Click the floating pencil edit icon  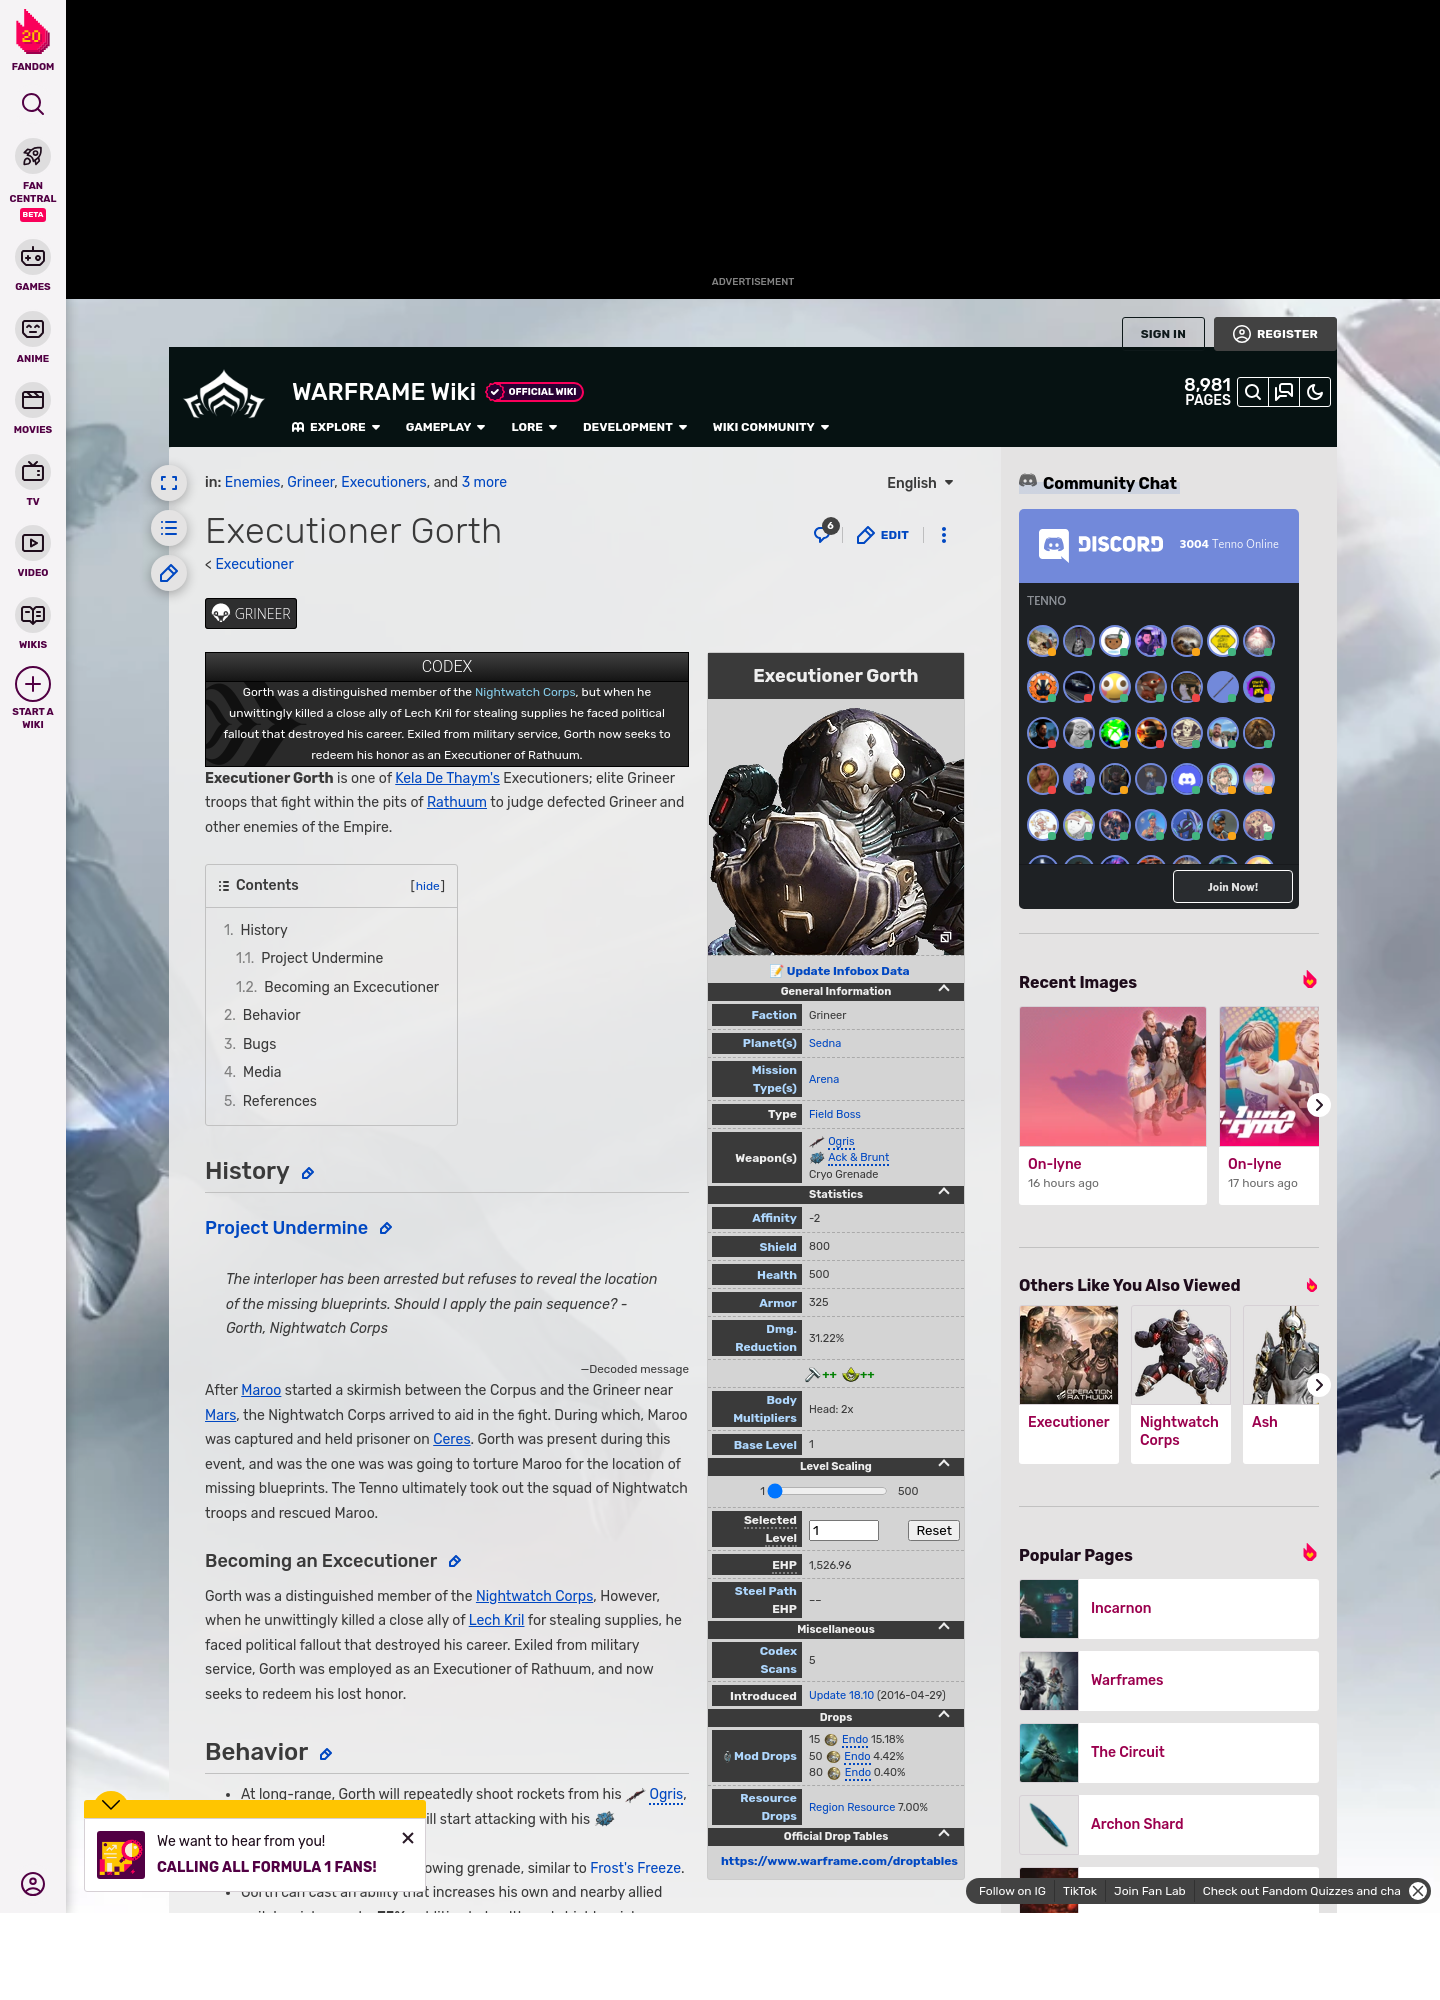(169, 573)
